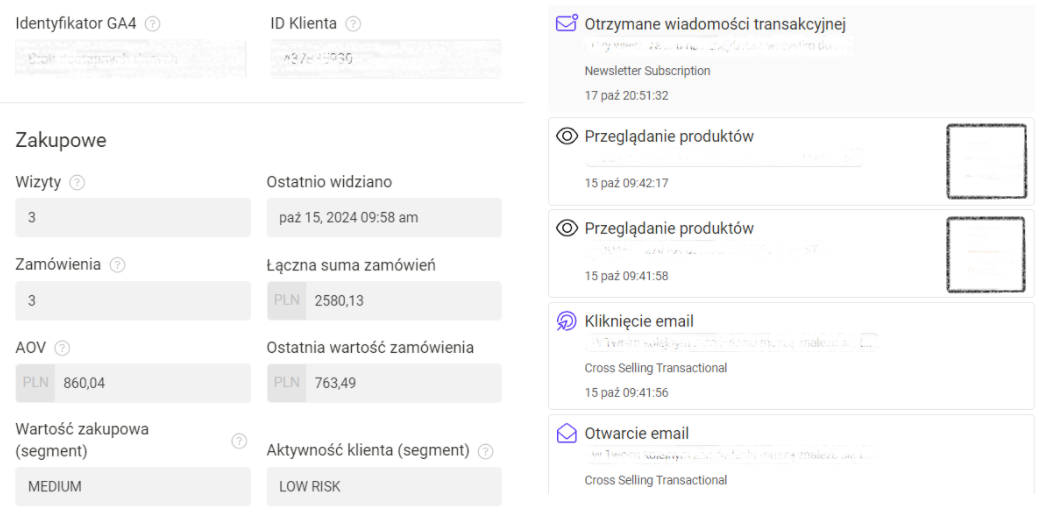The height and width of the screenshot is (517, 1057).
Task: Click help icon beside Zamówienia label
Action: click(x=117, y=265)
